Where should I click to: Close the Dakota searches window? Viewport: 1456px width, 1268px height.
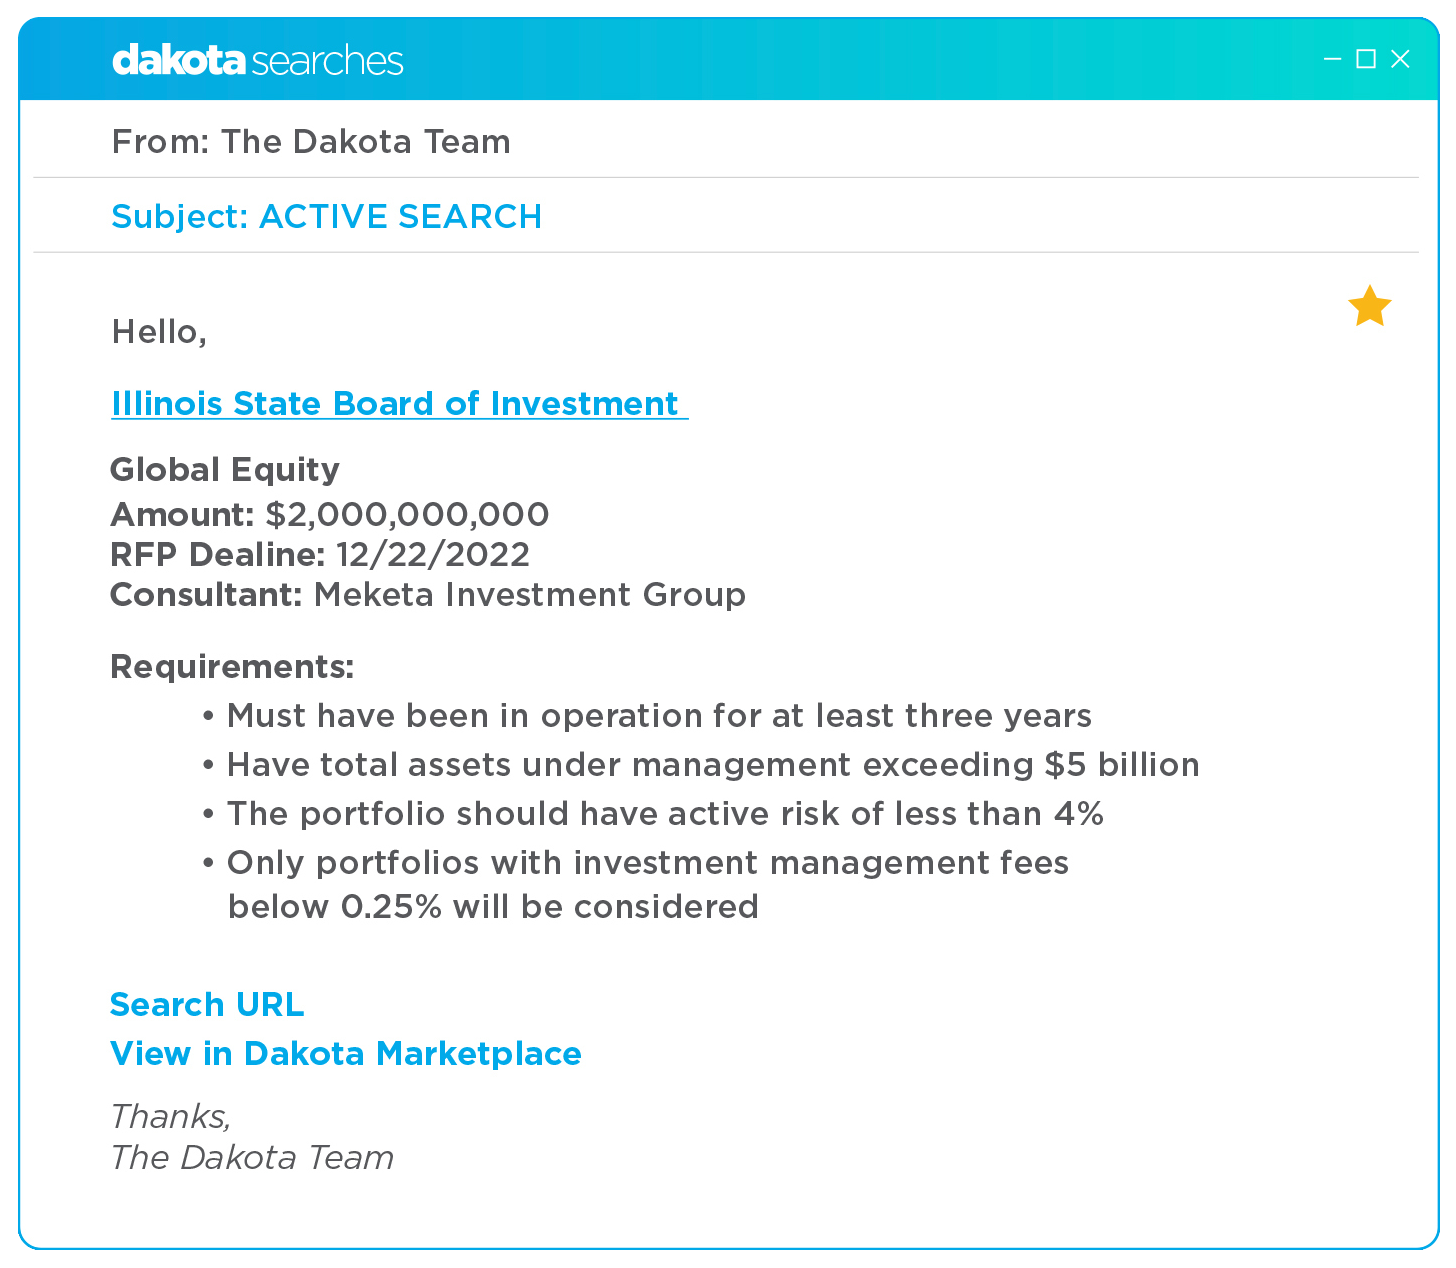click(x=1400, y=59)
